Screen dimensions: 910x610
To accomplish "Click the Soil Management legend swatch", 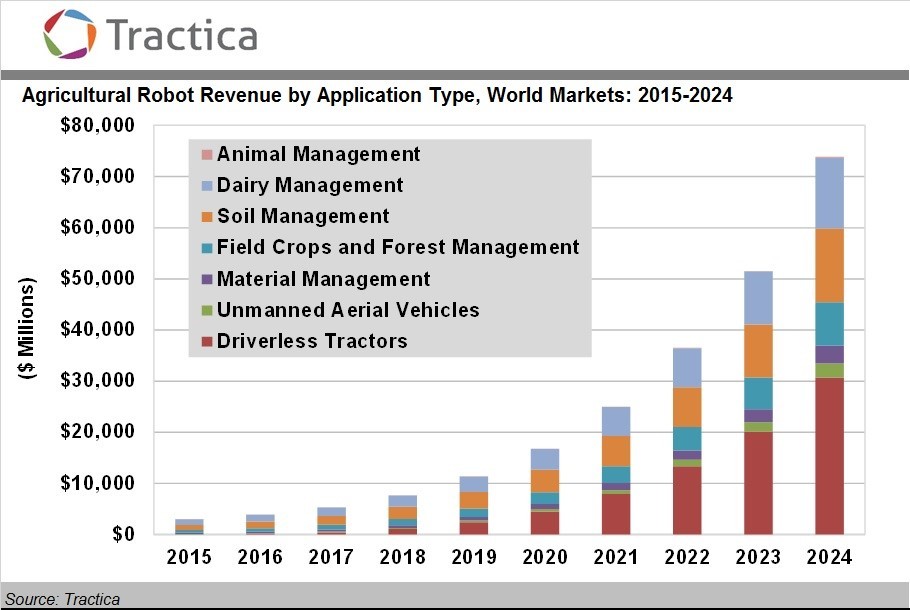I will click(x=207, y=217).
